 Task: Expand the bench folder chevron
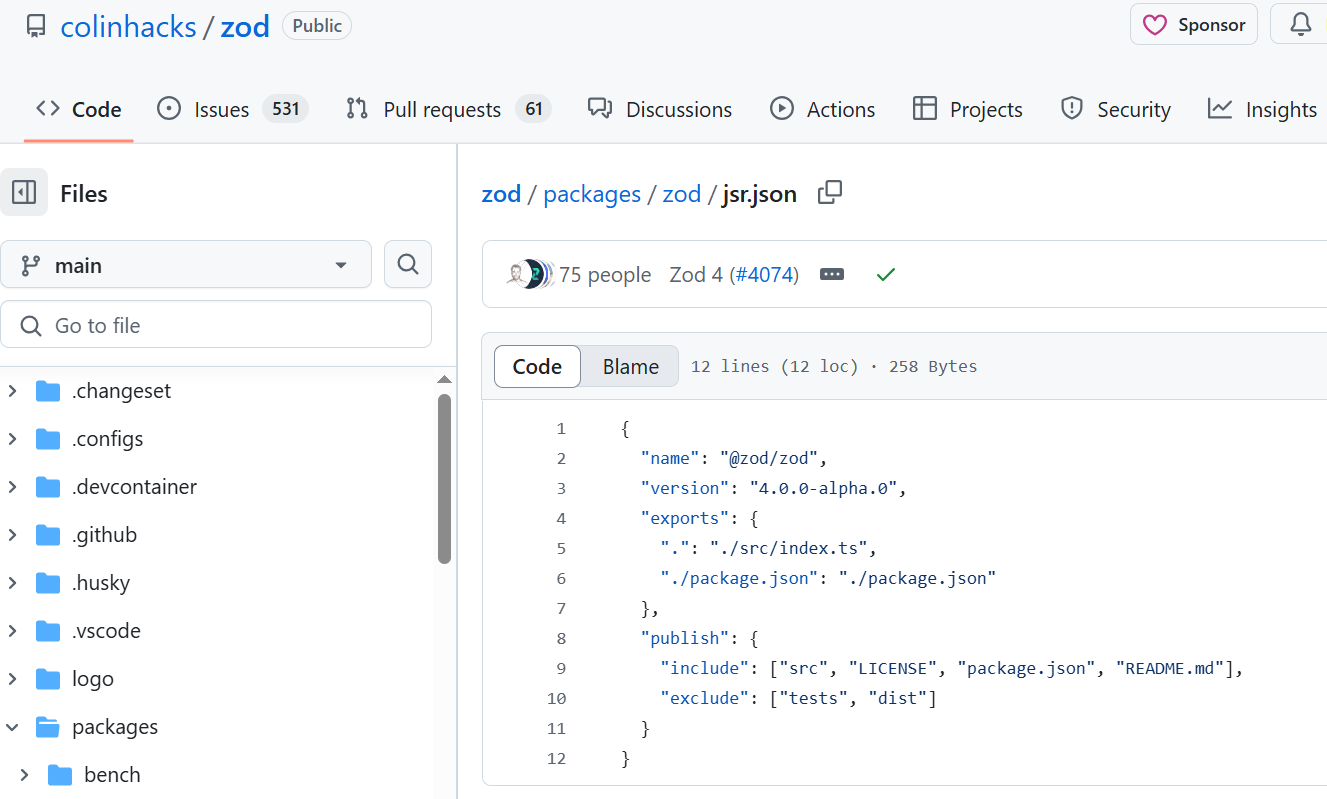24,775
